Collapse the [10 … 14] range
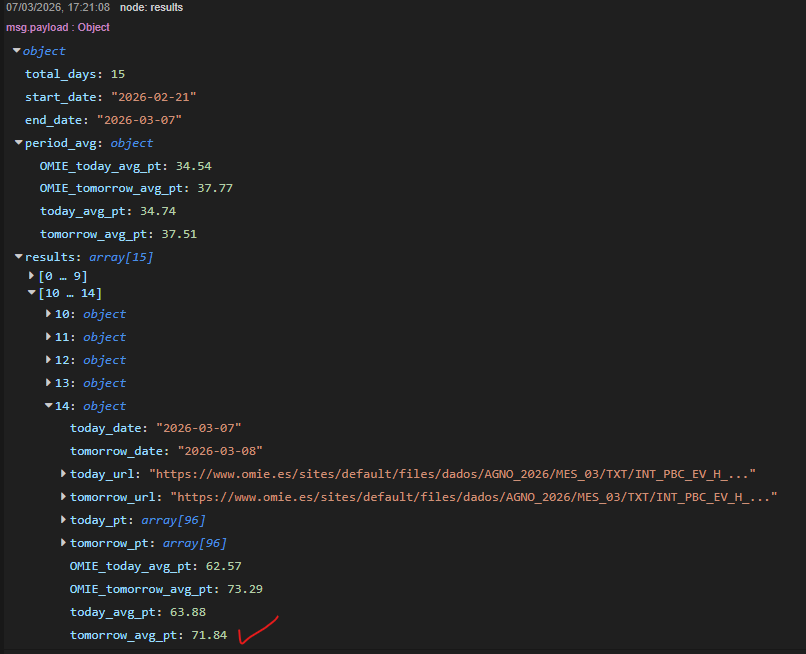 (x=32, y=293)
